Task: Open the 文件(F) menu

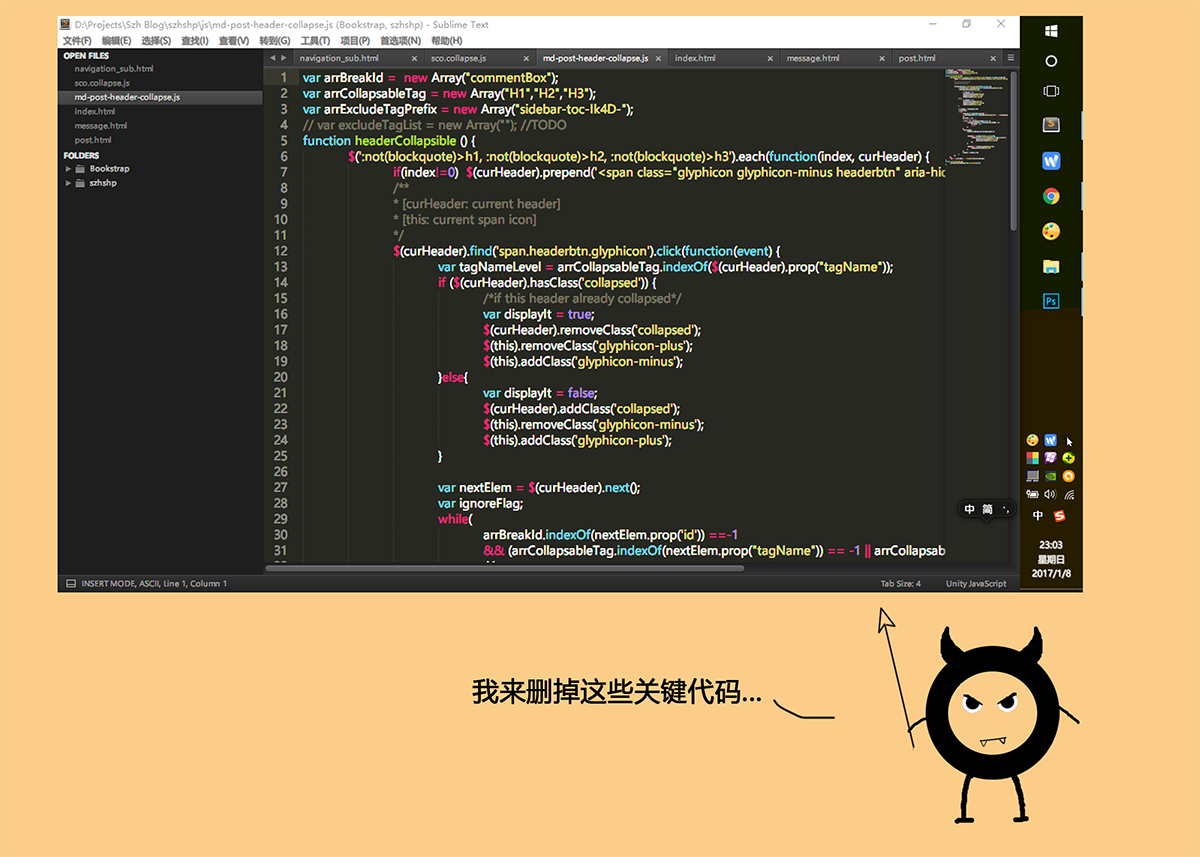Action: (x=77, y=41)
